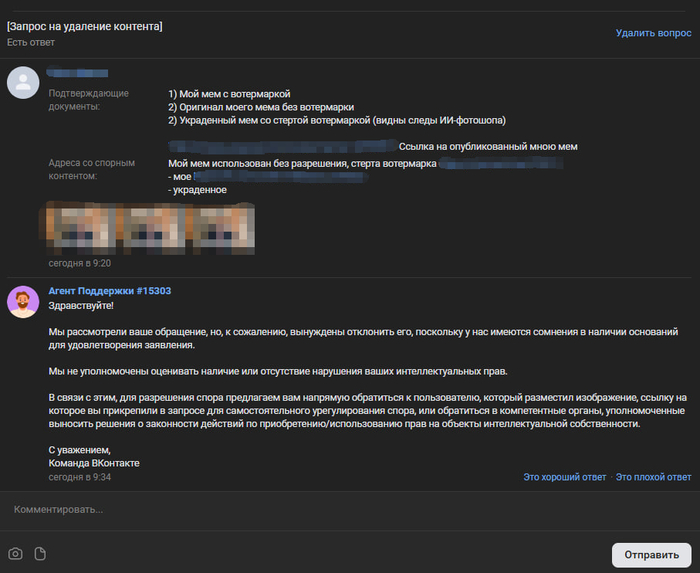Click the Удалить вопрос link
The width and height of the screenshot is (700, 573).
point(653,33)
